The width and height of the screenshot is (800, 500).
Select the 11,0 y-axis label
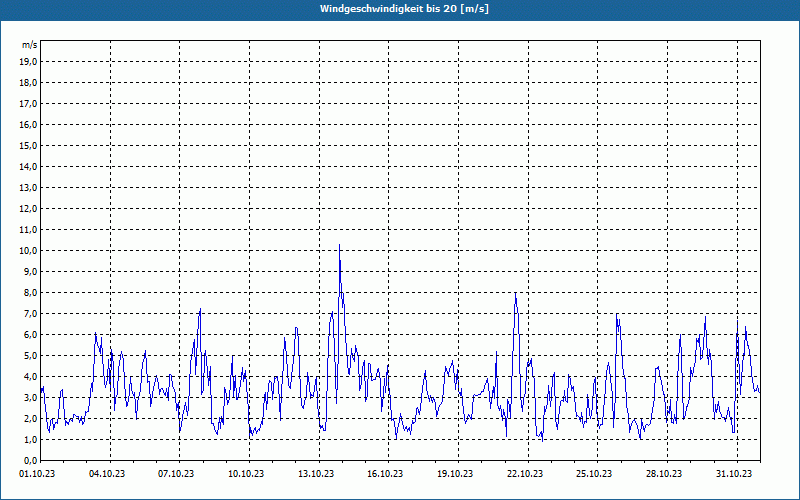point(28,230)
